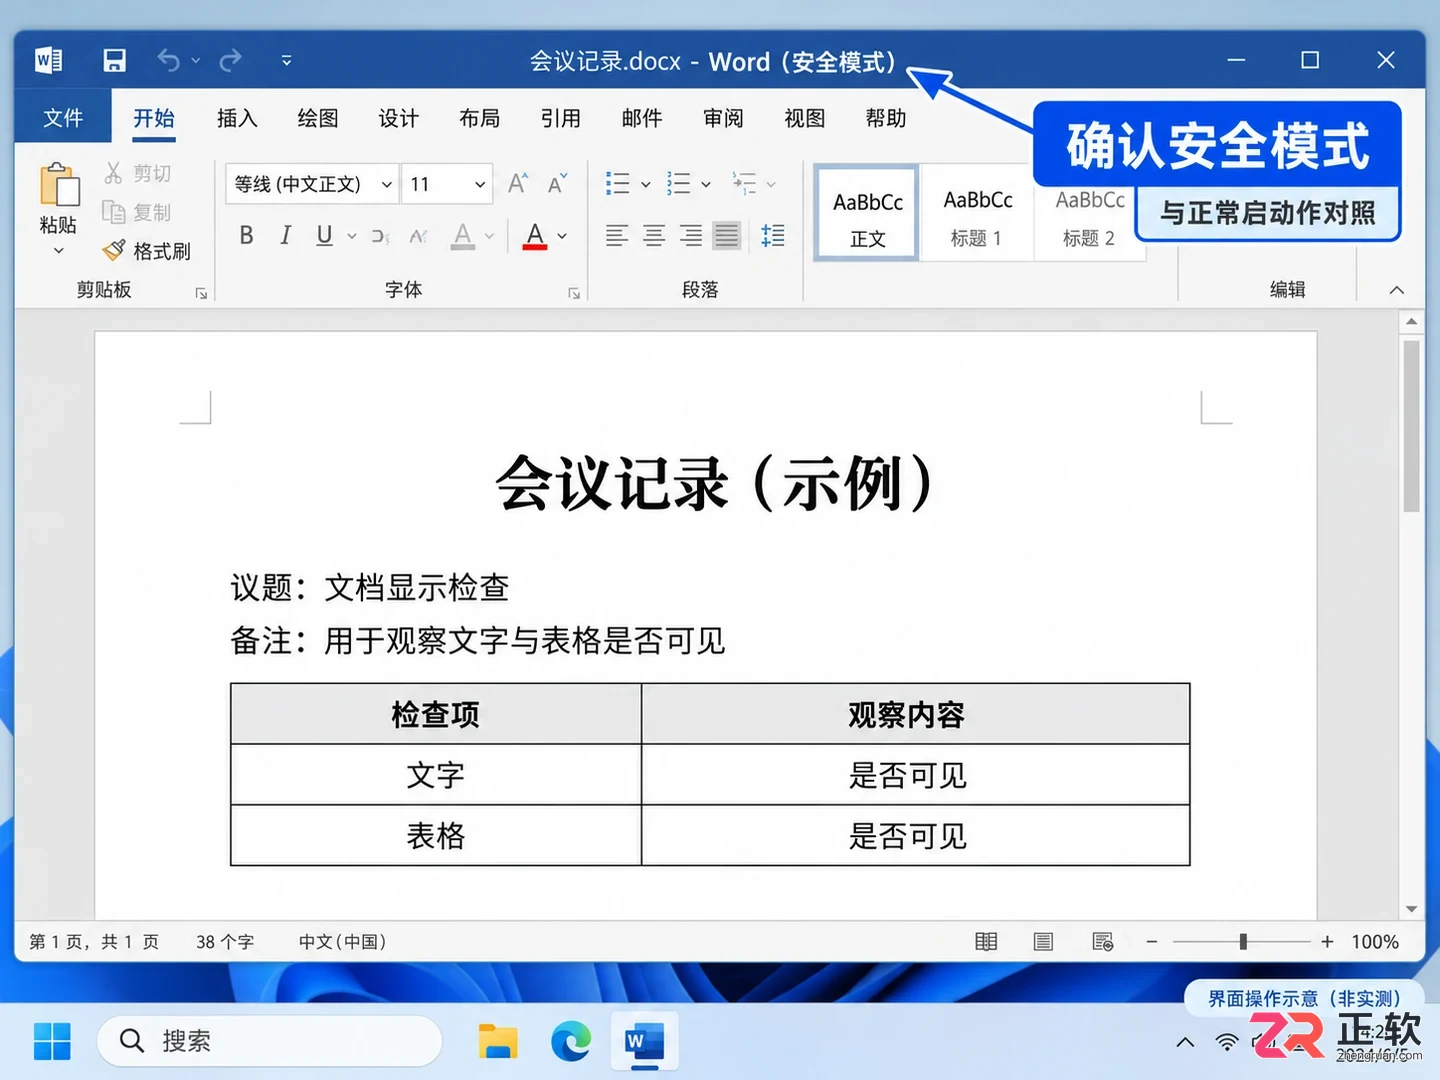
Task: Click the taskbar 搜索 box
Action: (x=270, y=1041)
